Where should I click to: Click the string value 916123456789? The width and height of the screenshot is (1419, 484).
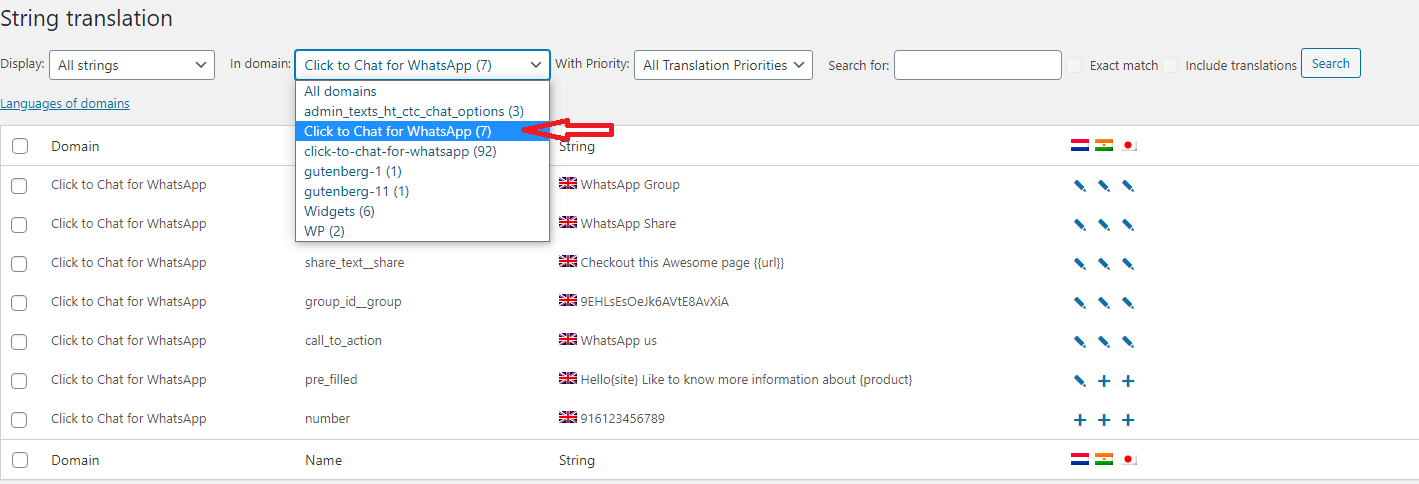(x=622, y=419)
